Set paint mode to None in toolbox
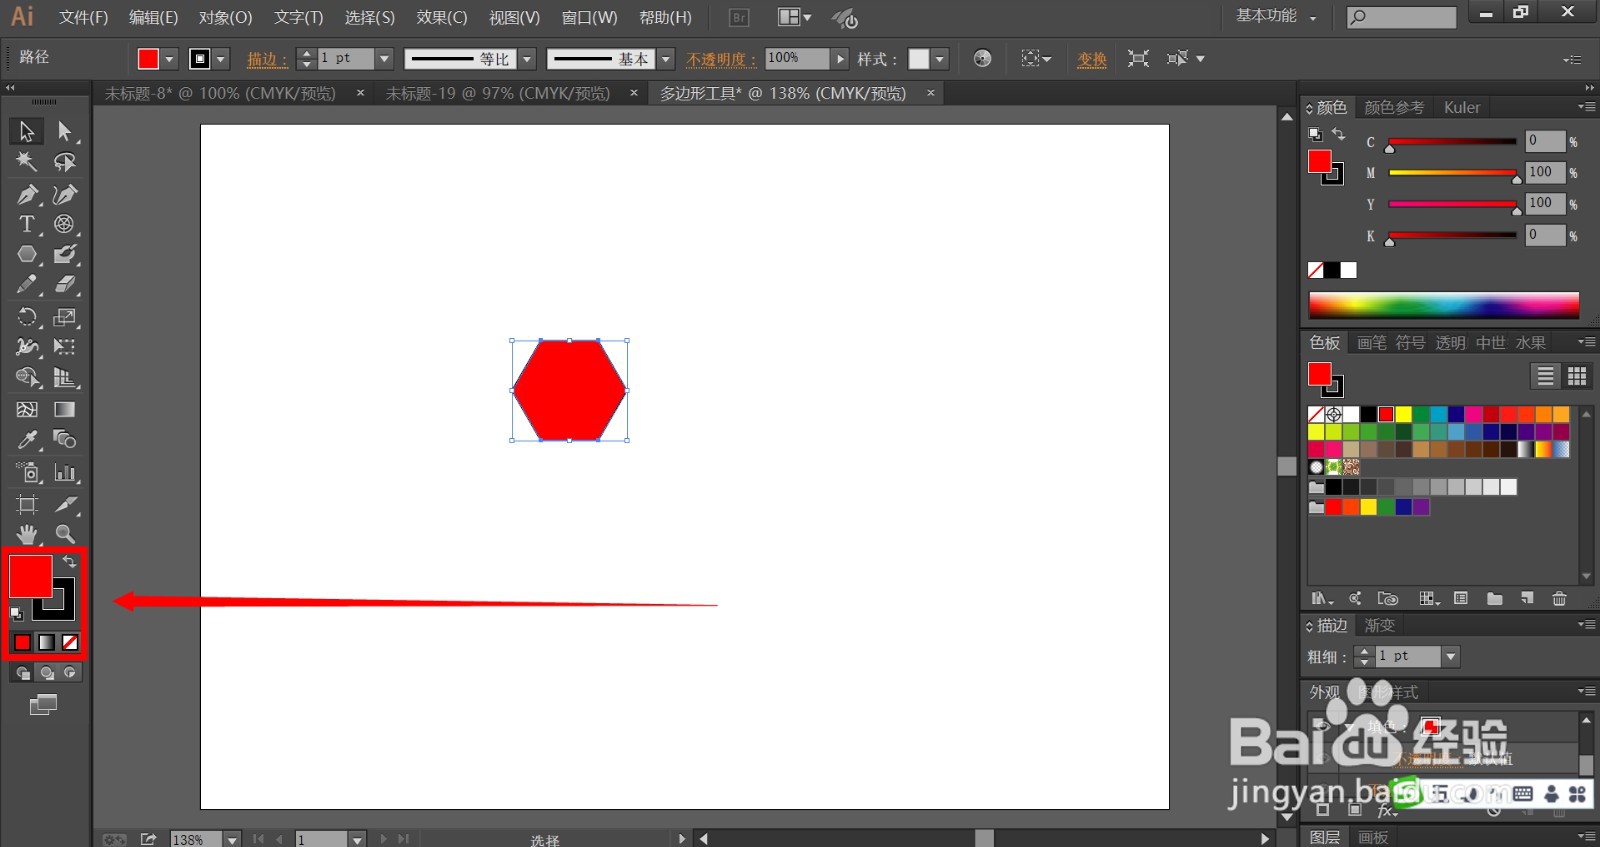The image size is (1600, 847). (x=70, y=642)
